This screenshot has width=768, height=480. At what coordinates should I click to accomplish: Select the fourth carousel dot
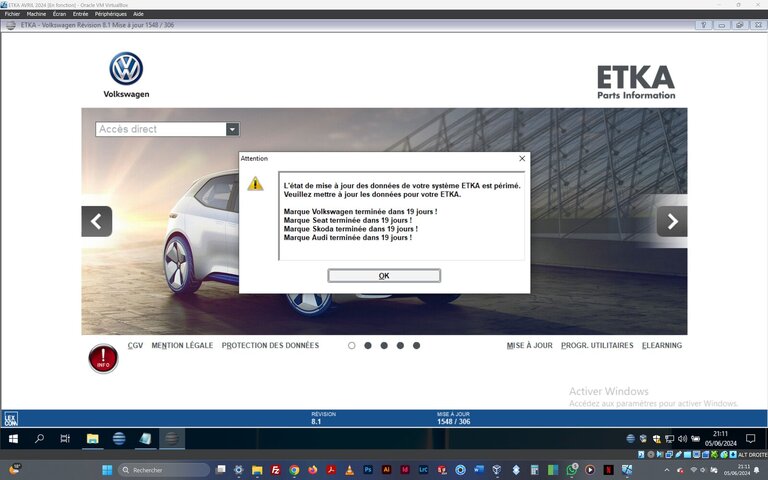(400, 346)
